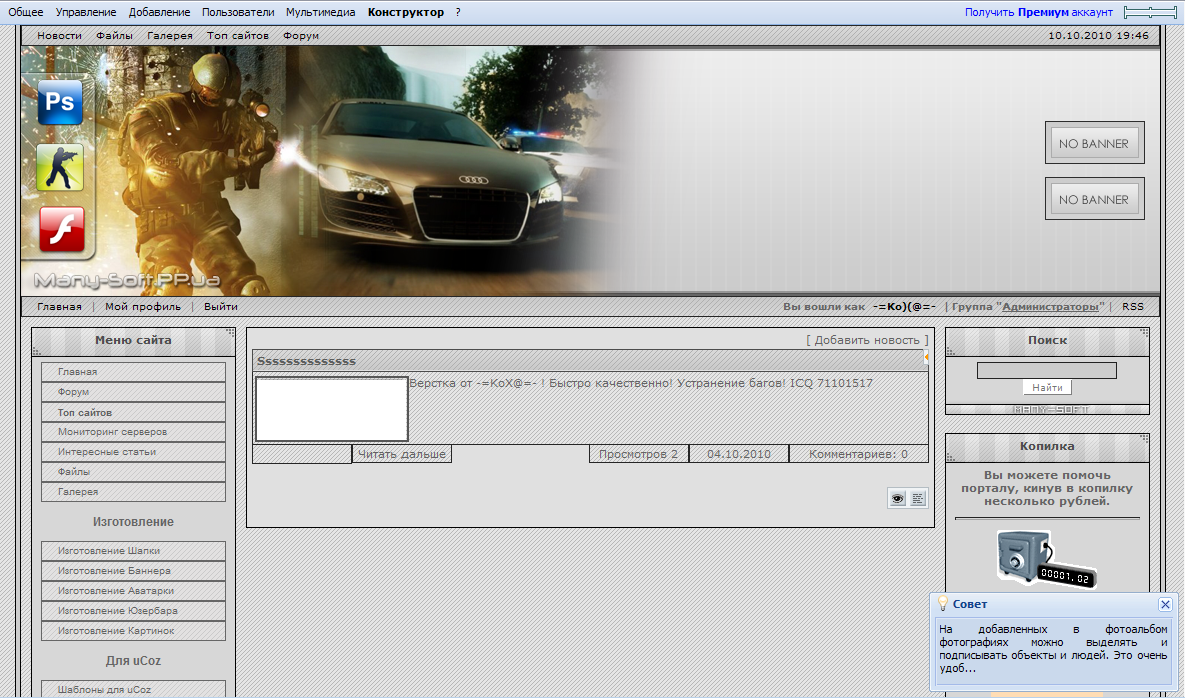Click the first NO BANNER placeholder
The image size is (1185, 698).
1094,143
